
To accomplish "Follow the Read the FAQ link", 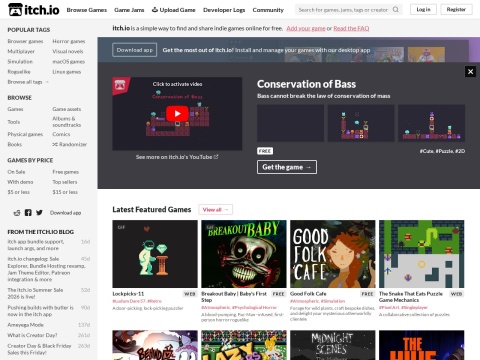I will 351,28.
